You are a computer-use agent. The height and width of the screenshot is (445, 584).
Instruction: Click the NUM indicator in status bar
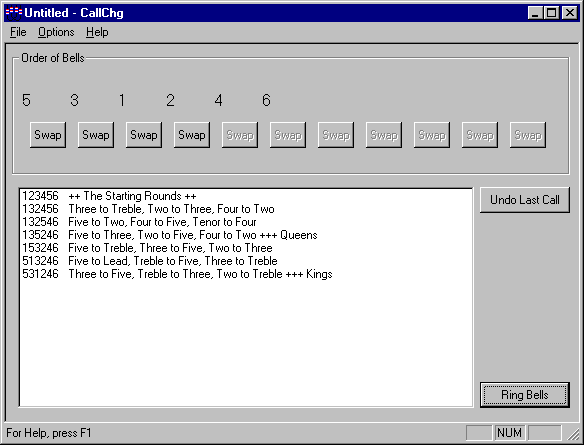pos(509,433)
